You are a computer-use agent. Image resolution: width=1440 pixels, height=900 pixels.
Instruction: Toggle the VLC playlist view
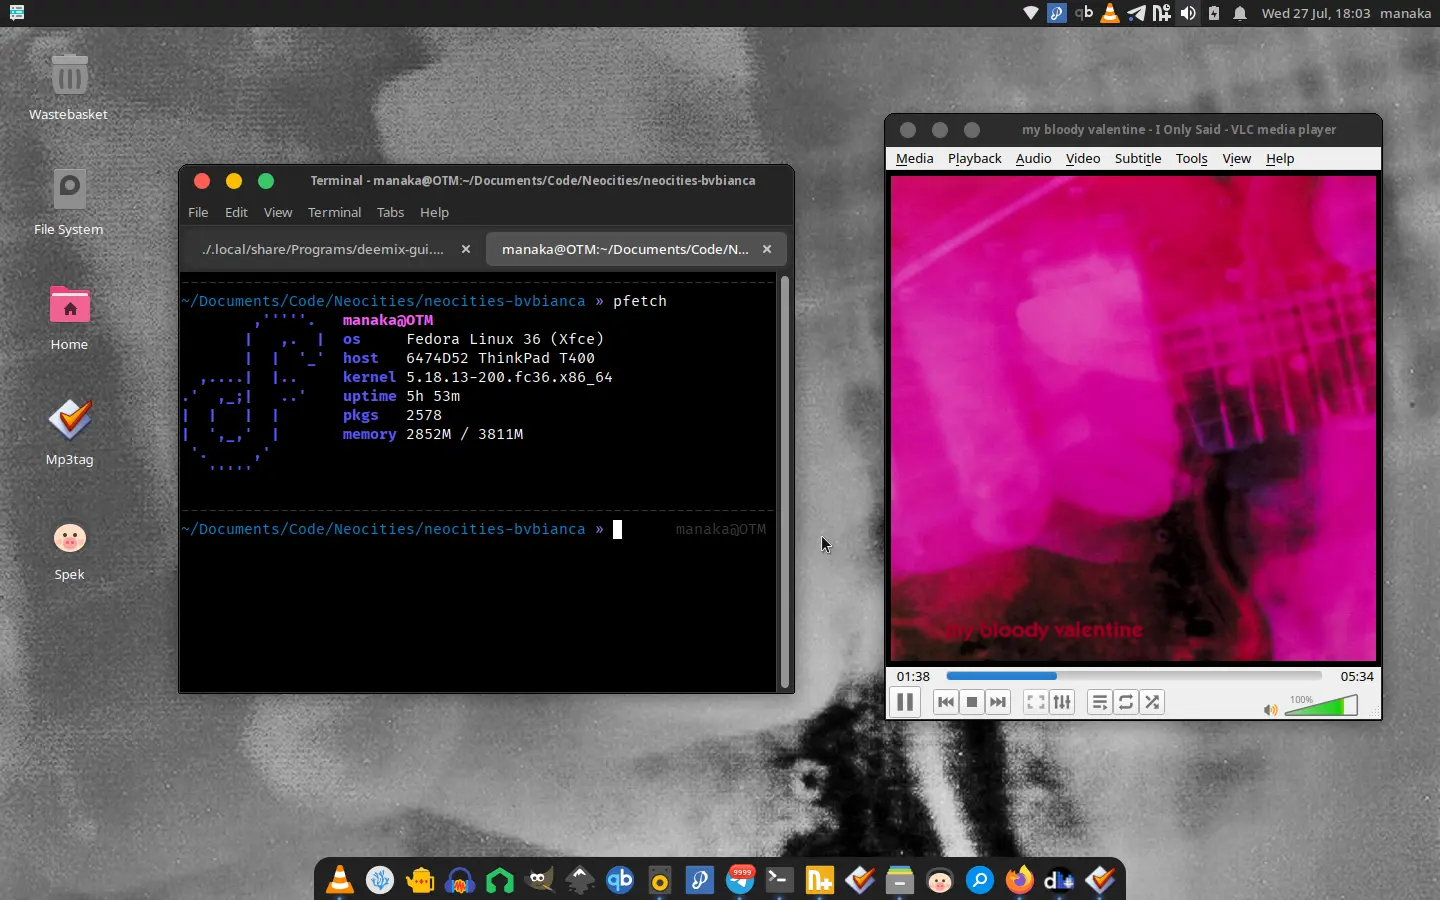tap(1099, 702)
